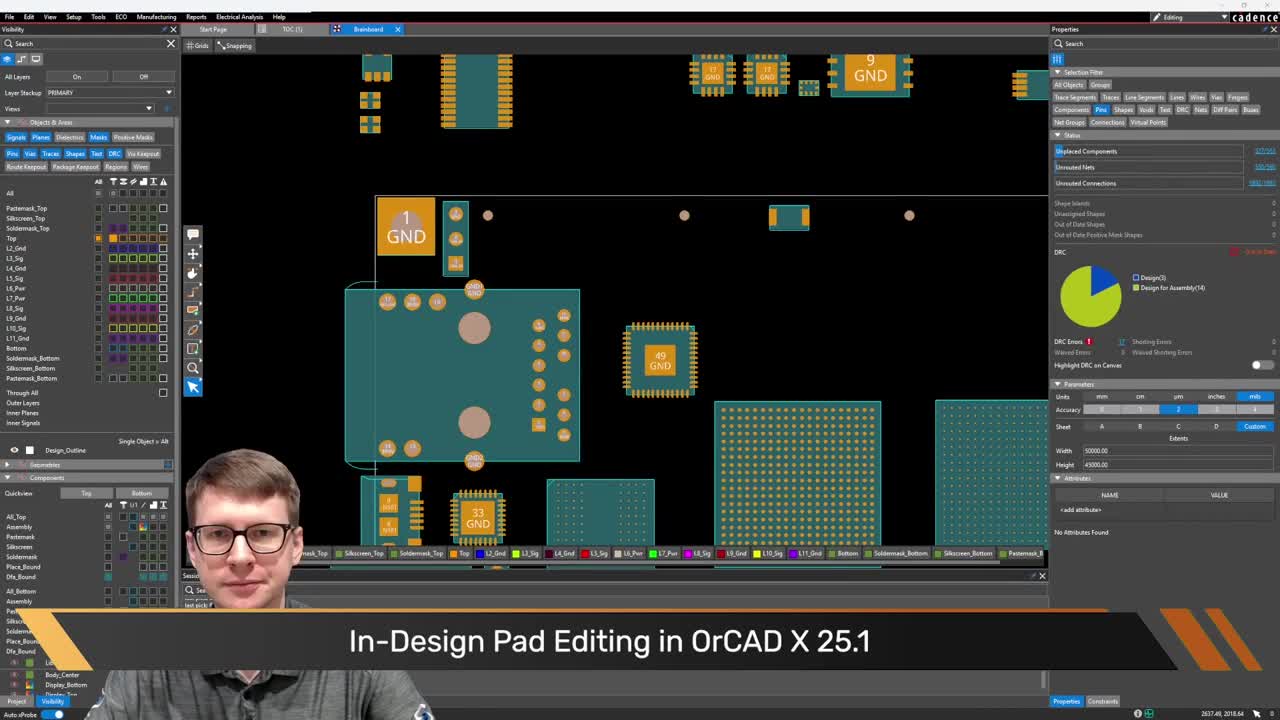
Task: Toggle the Grids toolbar button
Action: (x=198, y=45)
